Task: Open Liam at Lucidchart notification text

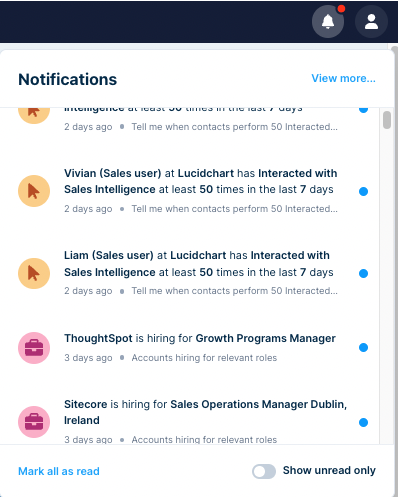Action: pos(199,264)
